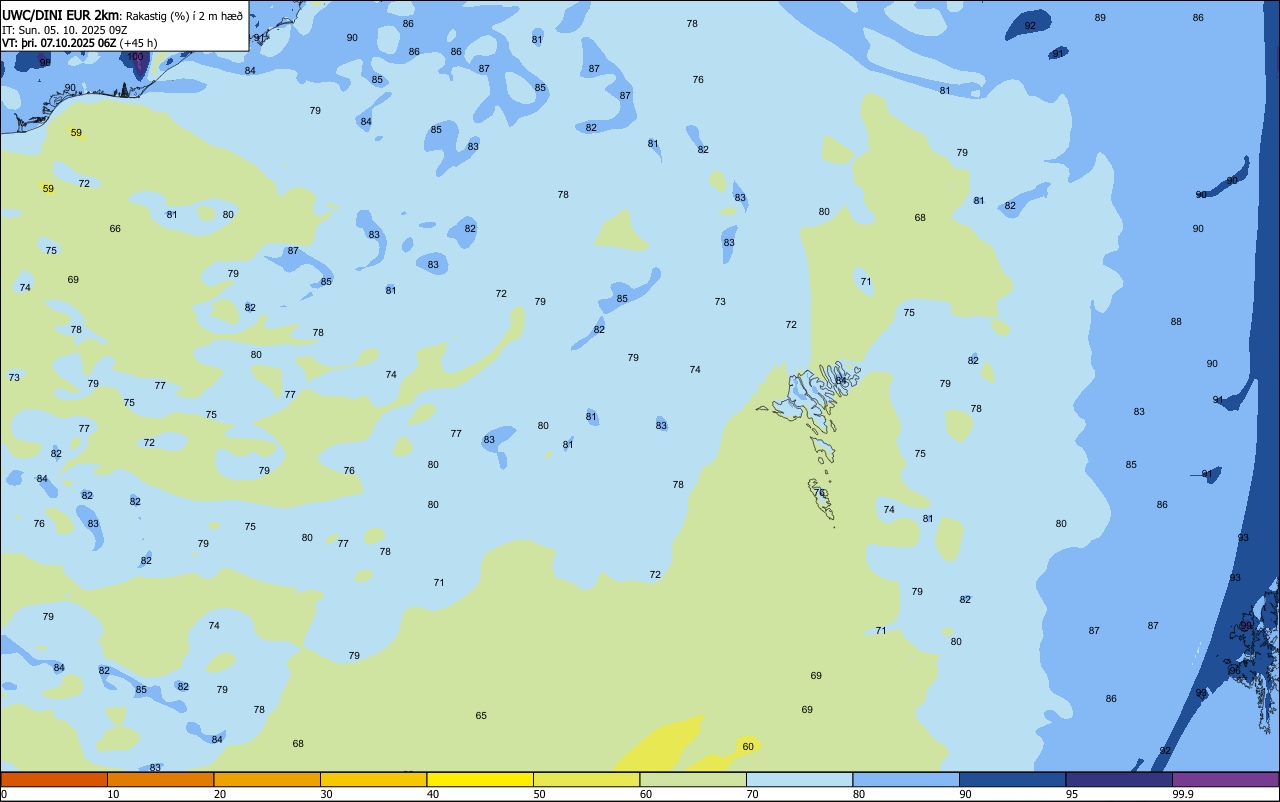1280x802 pixels.
Task: Select the '89' humidity value on the map
Action: point(1100,18)
